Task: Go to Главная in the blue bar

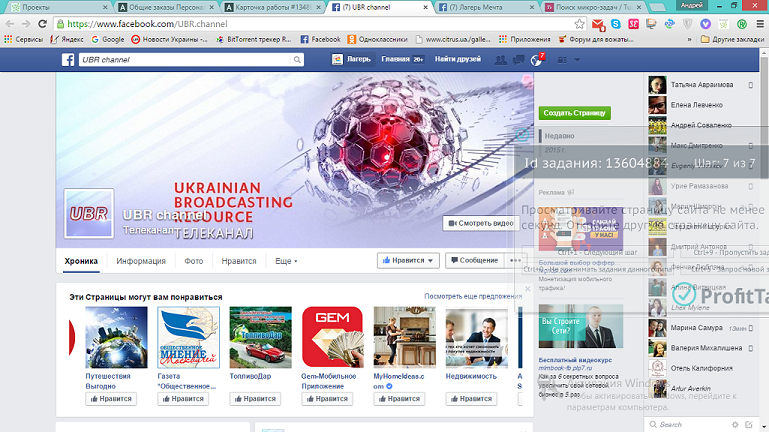Action: (x=402, y=59)
